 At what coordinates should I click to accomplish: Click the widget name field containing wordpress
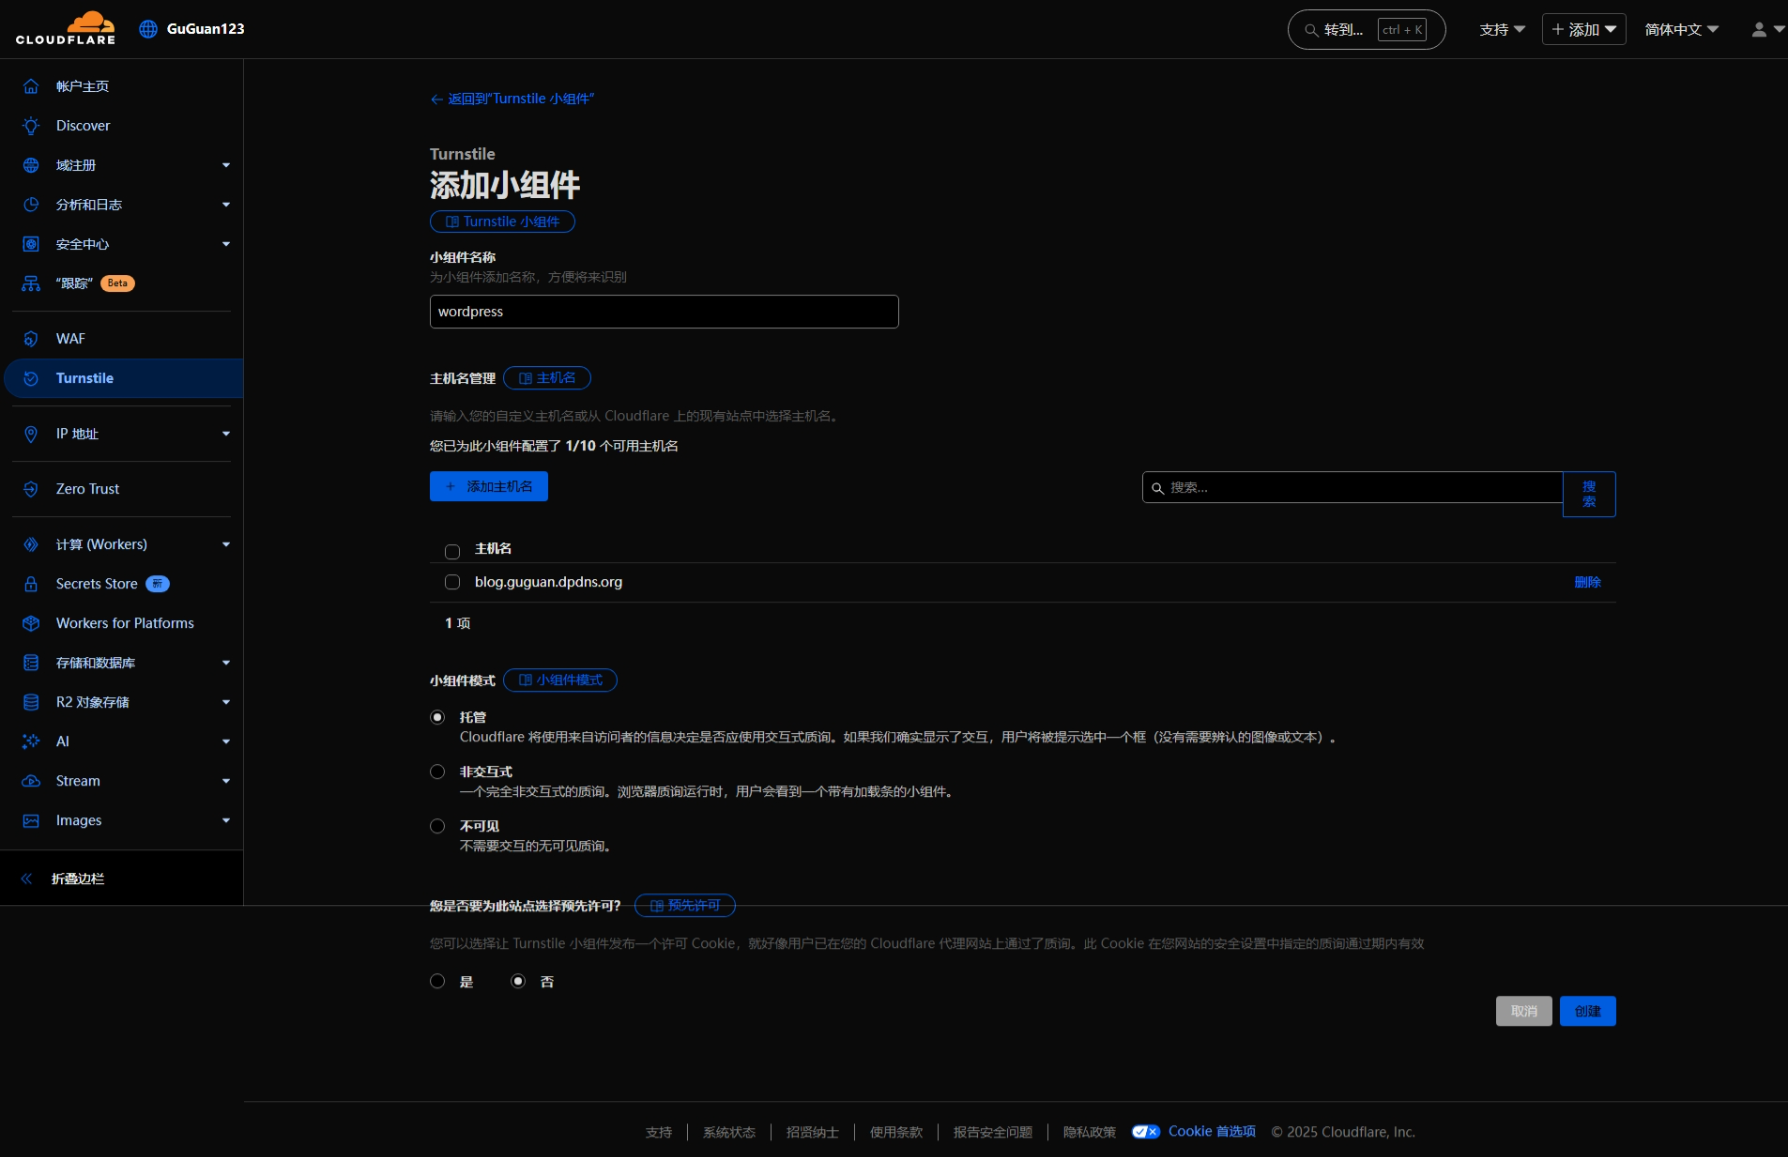[x=664, y=312]
